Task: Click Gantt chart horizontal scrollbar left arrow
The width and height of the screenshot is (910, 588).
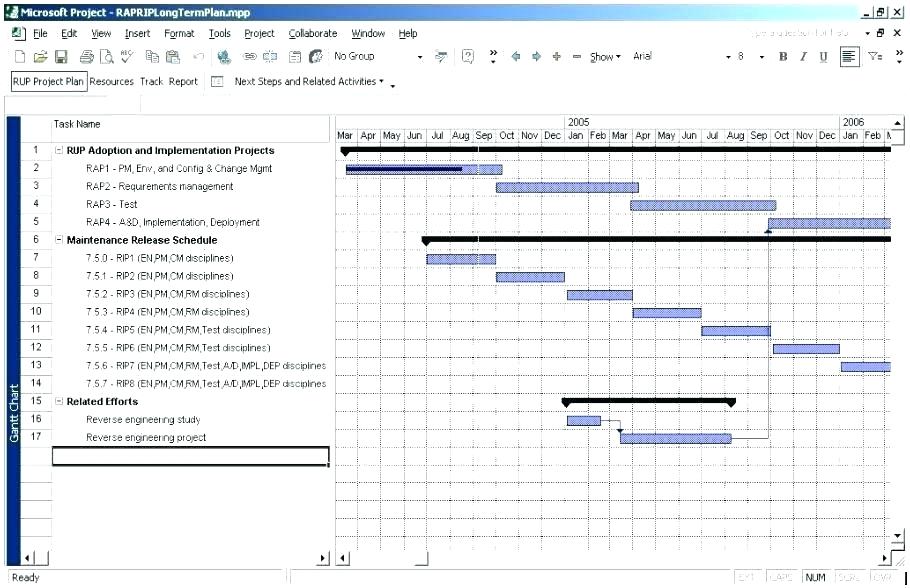Action: pos(344,559)
